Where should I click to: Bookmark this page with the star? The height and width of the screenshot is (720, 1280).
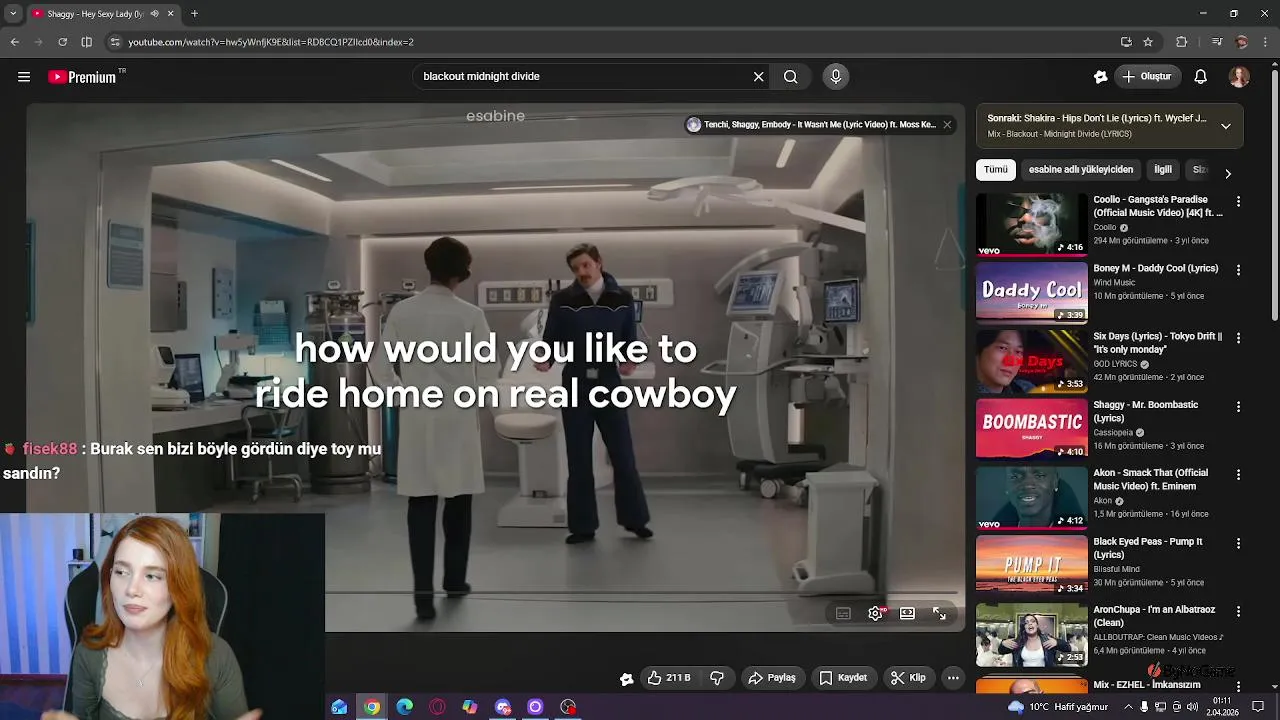tap(1148, 42)
